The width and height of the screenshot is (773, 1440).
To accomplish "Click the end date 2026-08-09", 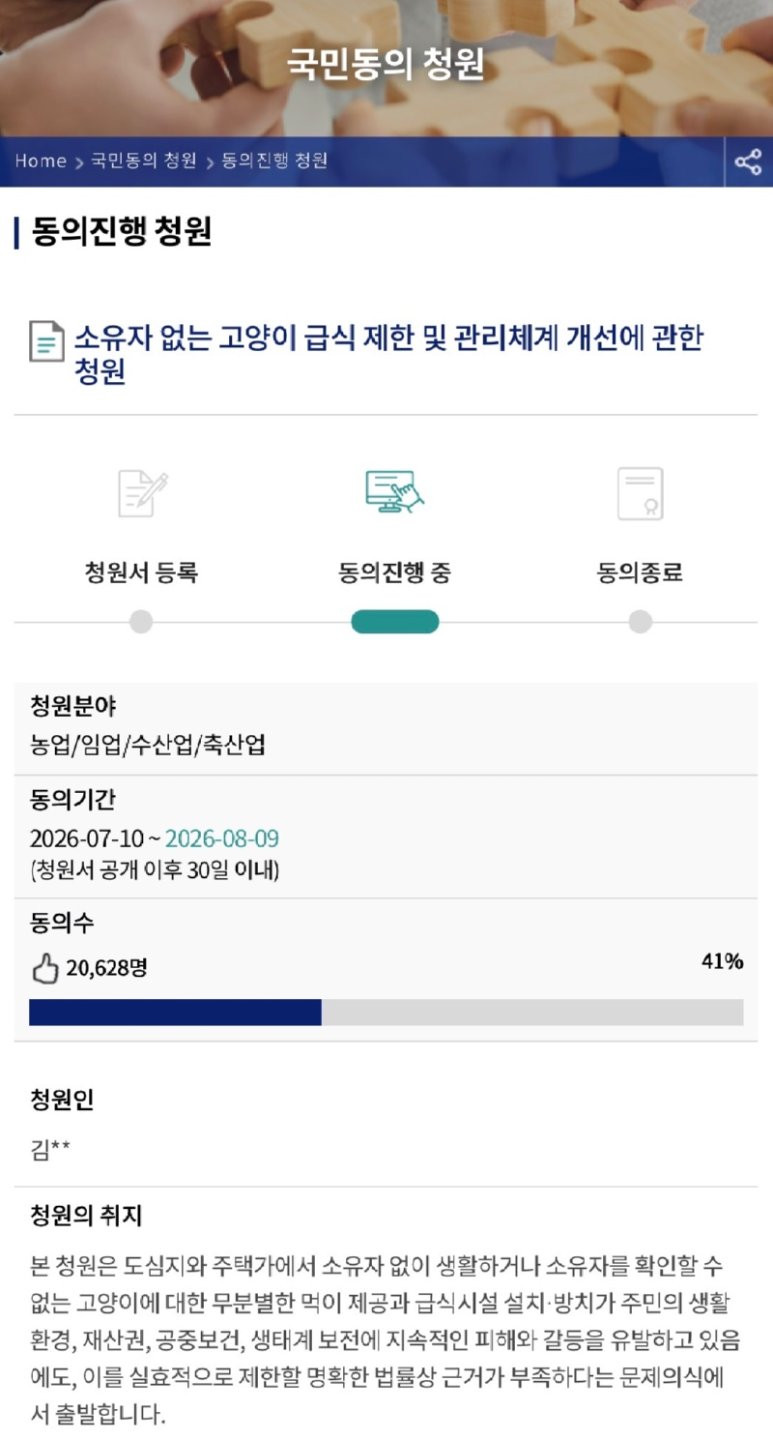I will [x=222, y=838].
